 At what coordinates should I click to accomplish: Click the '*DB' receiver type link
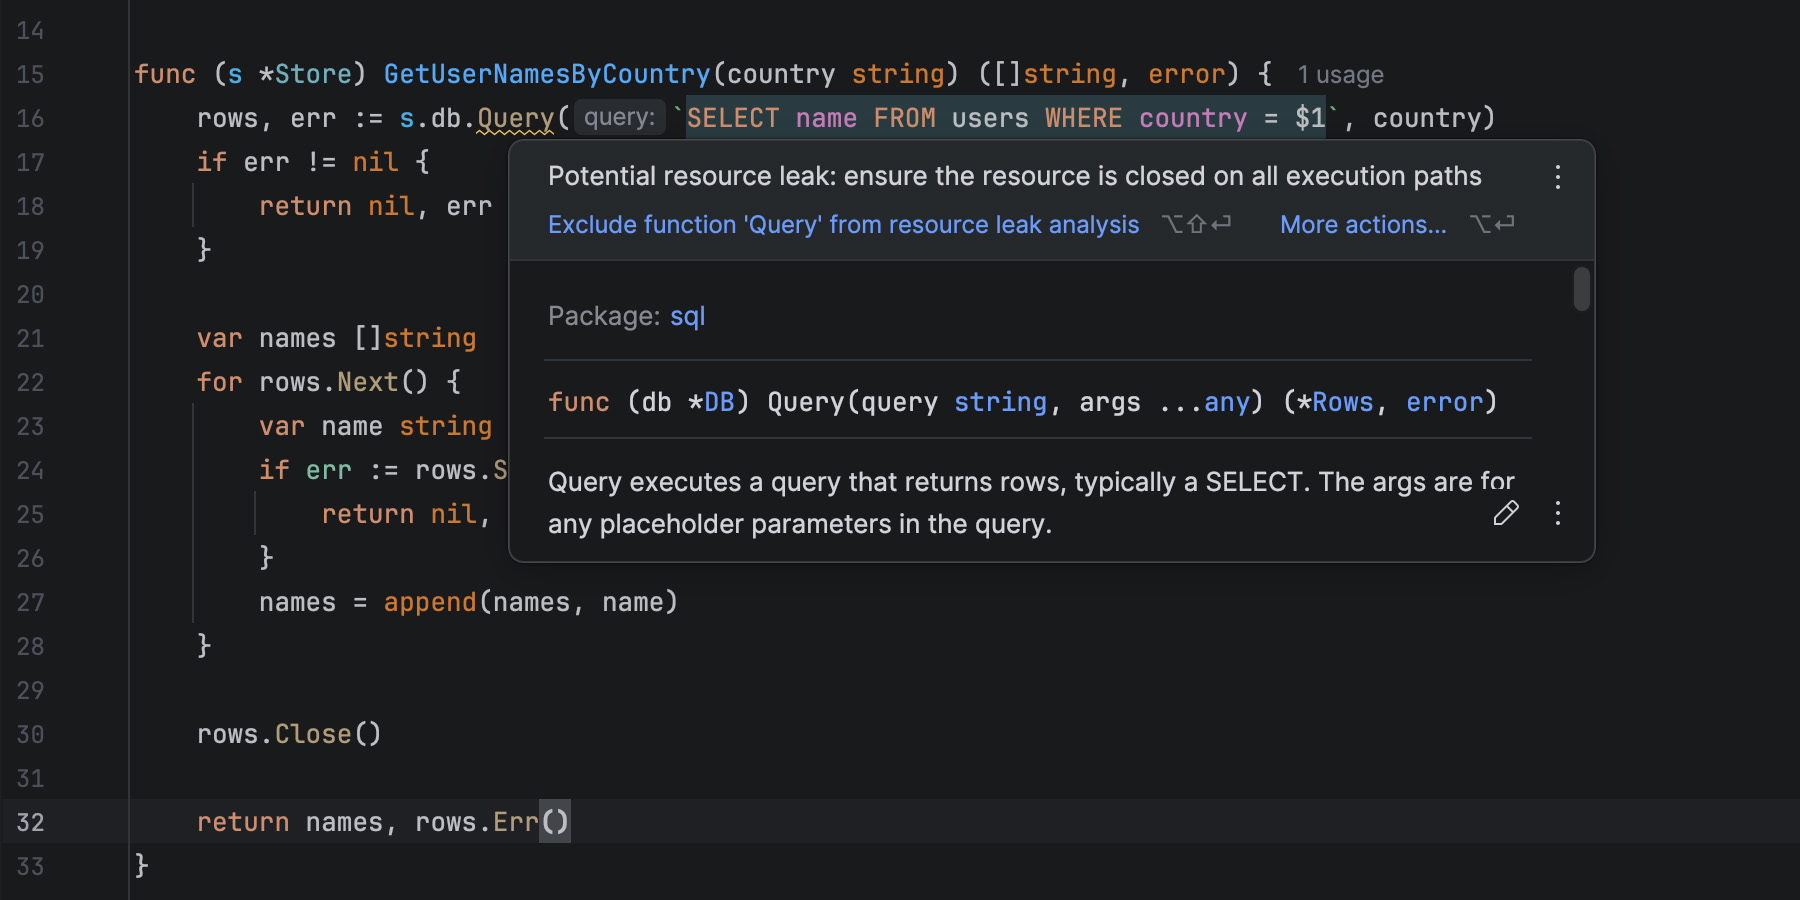click(718, 402)
